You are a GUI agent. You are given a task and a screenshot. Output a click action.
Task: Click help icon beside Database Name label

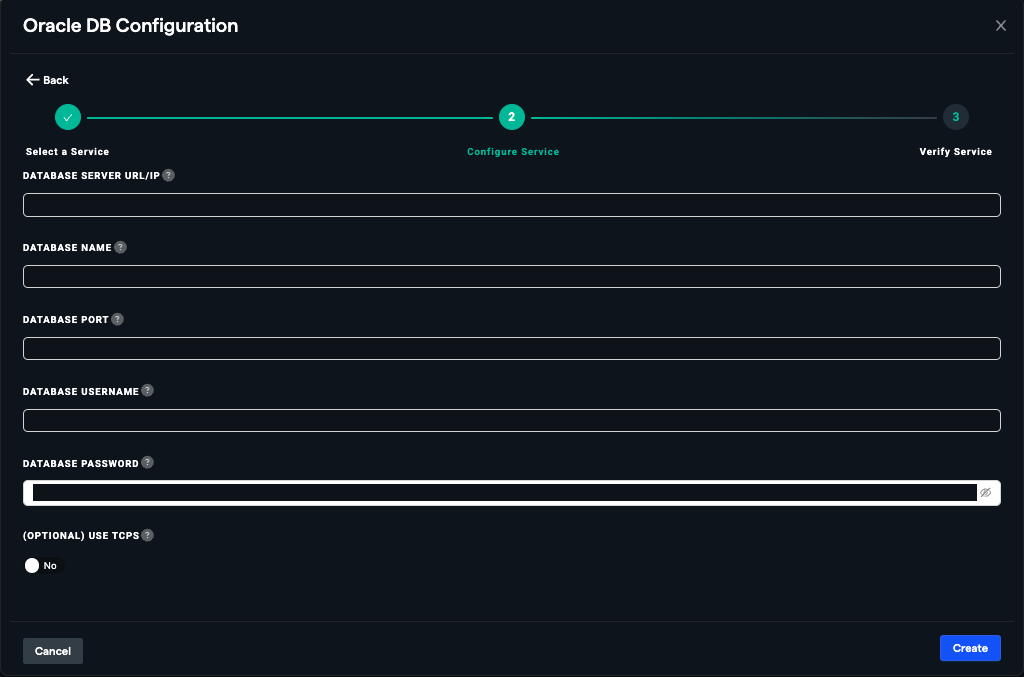pyautogui.click(x=121, y=247)
